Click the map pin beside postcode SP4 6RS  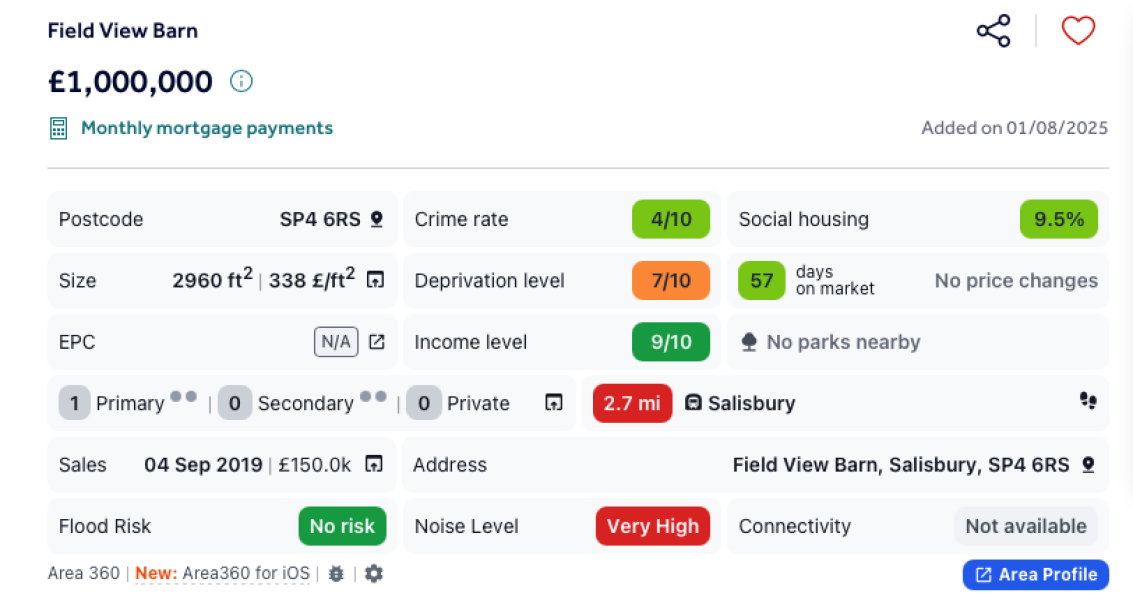pos(377,219)
